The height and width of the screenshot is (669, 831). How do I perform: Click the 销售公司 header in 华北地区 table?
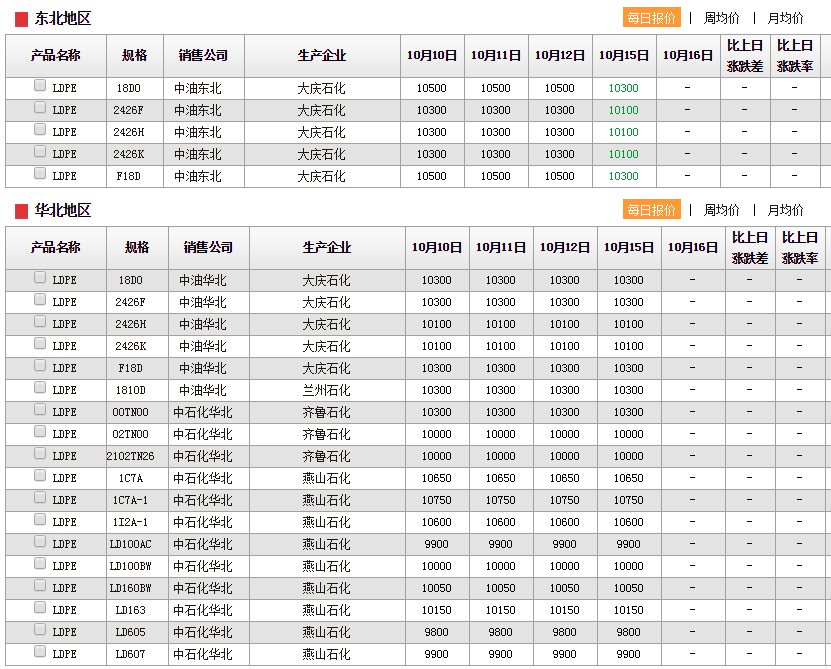tap(208, 248)
